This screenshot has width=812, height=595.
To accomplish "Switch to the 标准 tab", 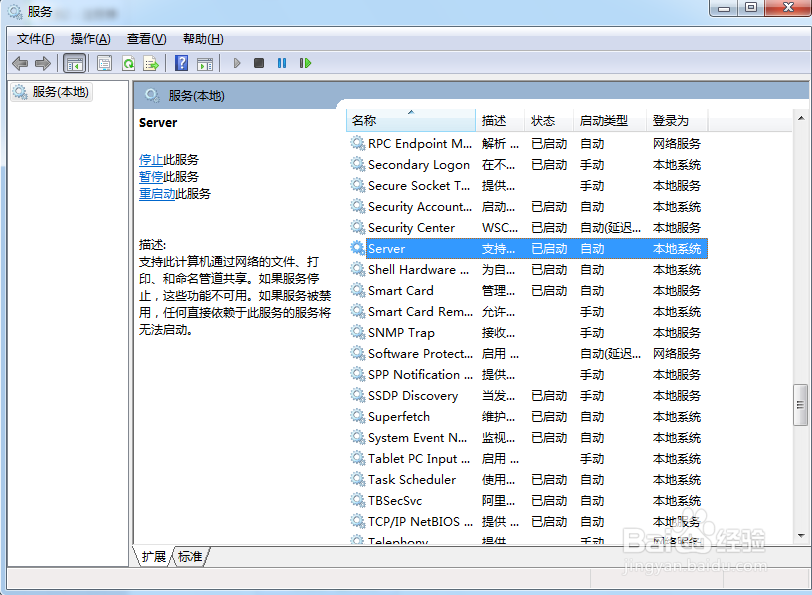I will (189, 557).
